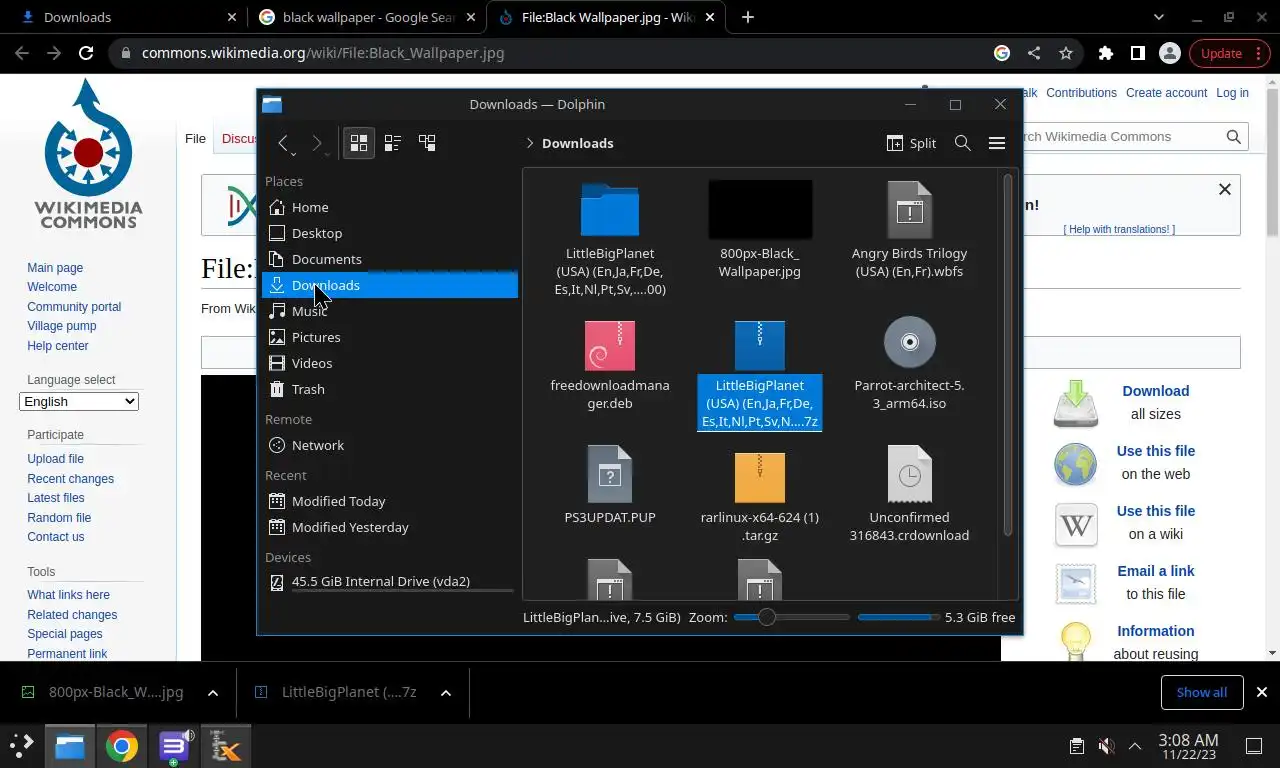
Task: Open Chrome from the taskbar
Action: tap(122, 746)
